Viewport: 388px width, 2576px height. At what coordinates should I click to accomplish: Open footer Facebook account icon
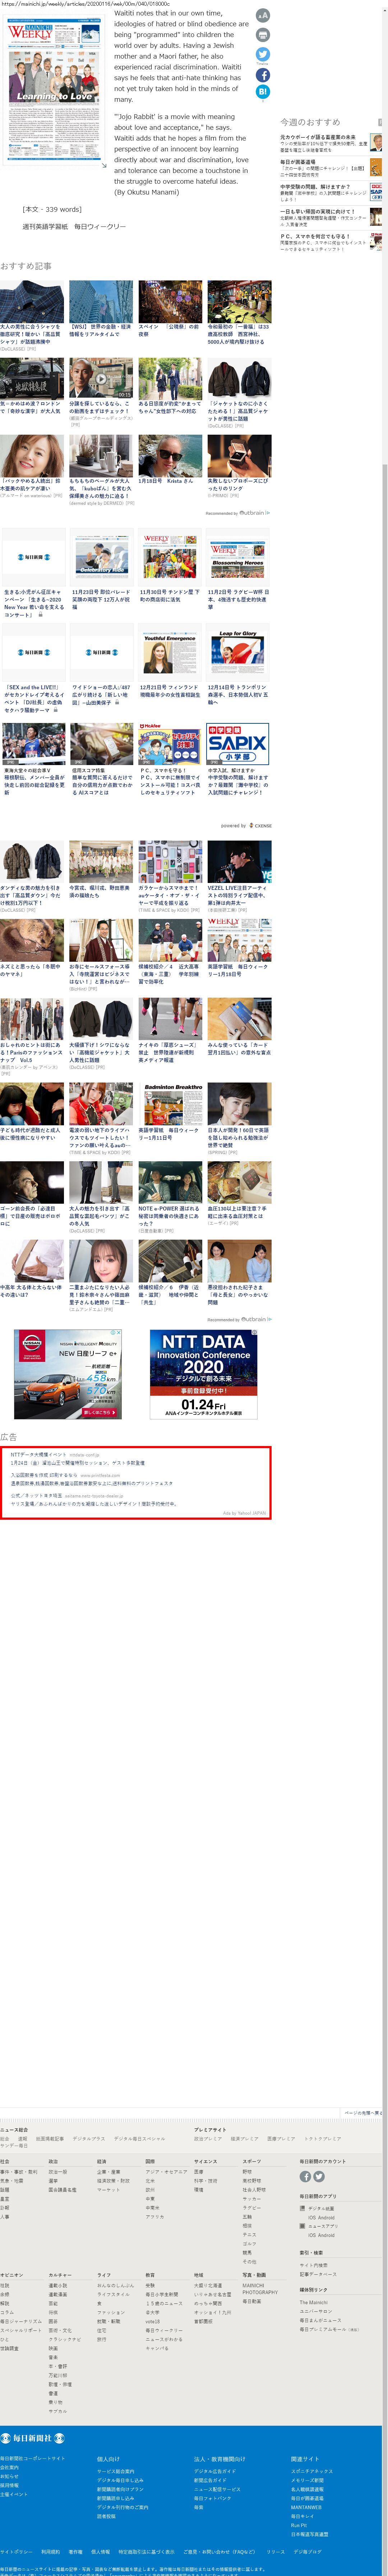[x=305, y=2177]
